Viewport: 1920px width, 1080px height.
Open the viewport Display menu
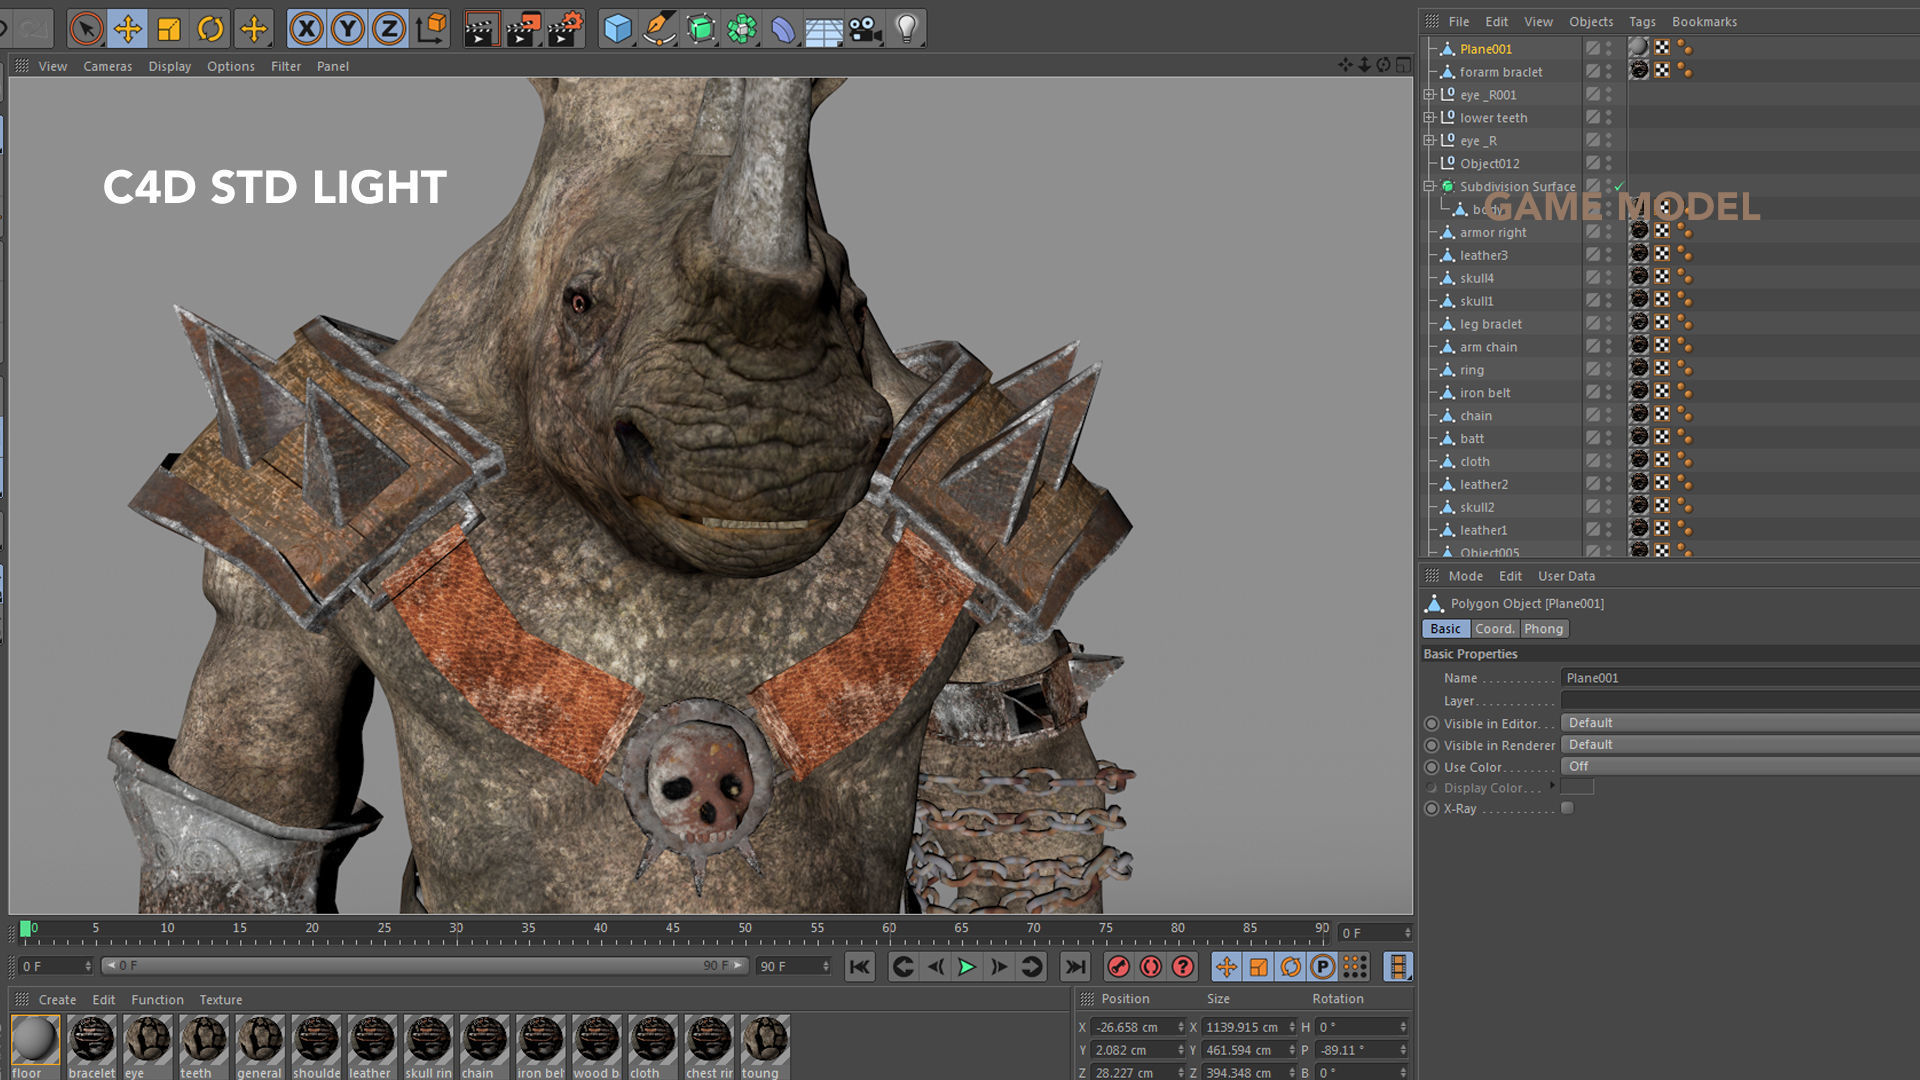[170, 66]
